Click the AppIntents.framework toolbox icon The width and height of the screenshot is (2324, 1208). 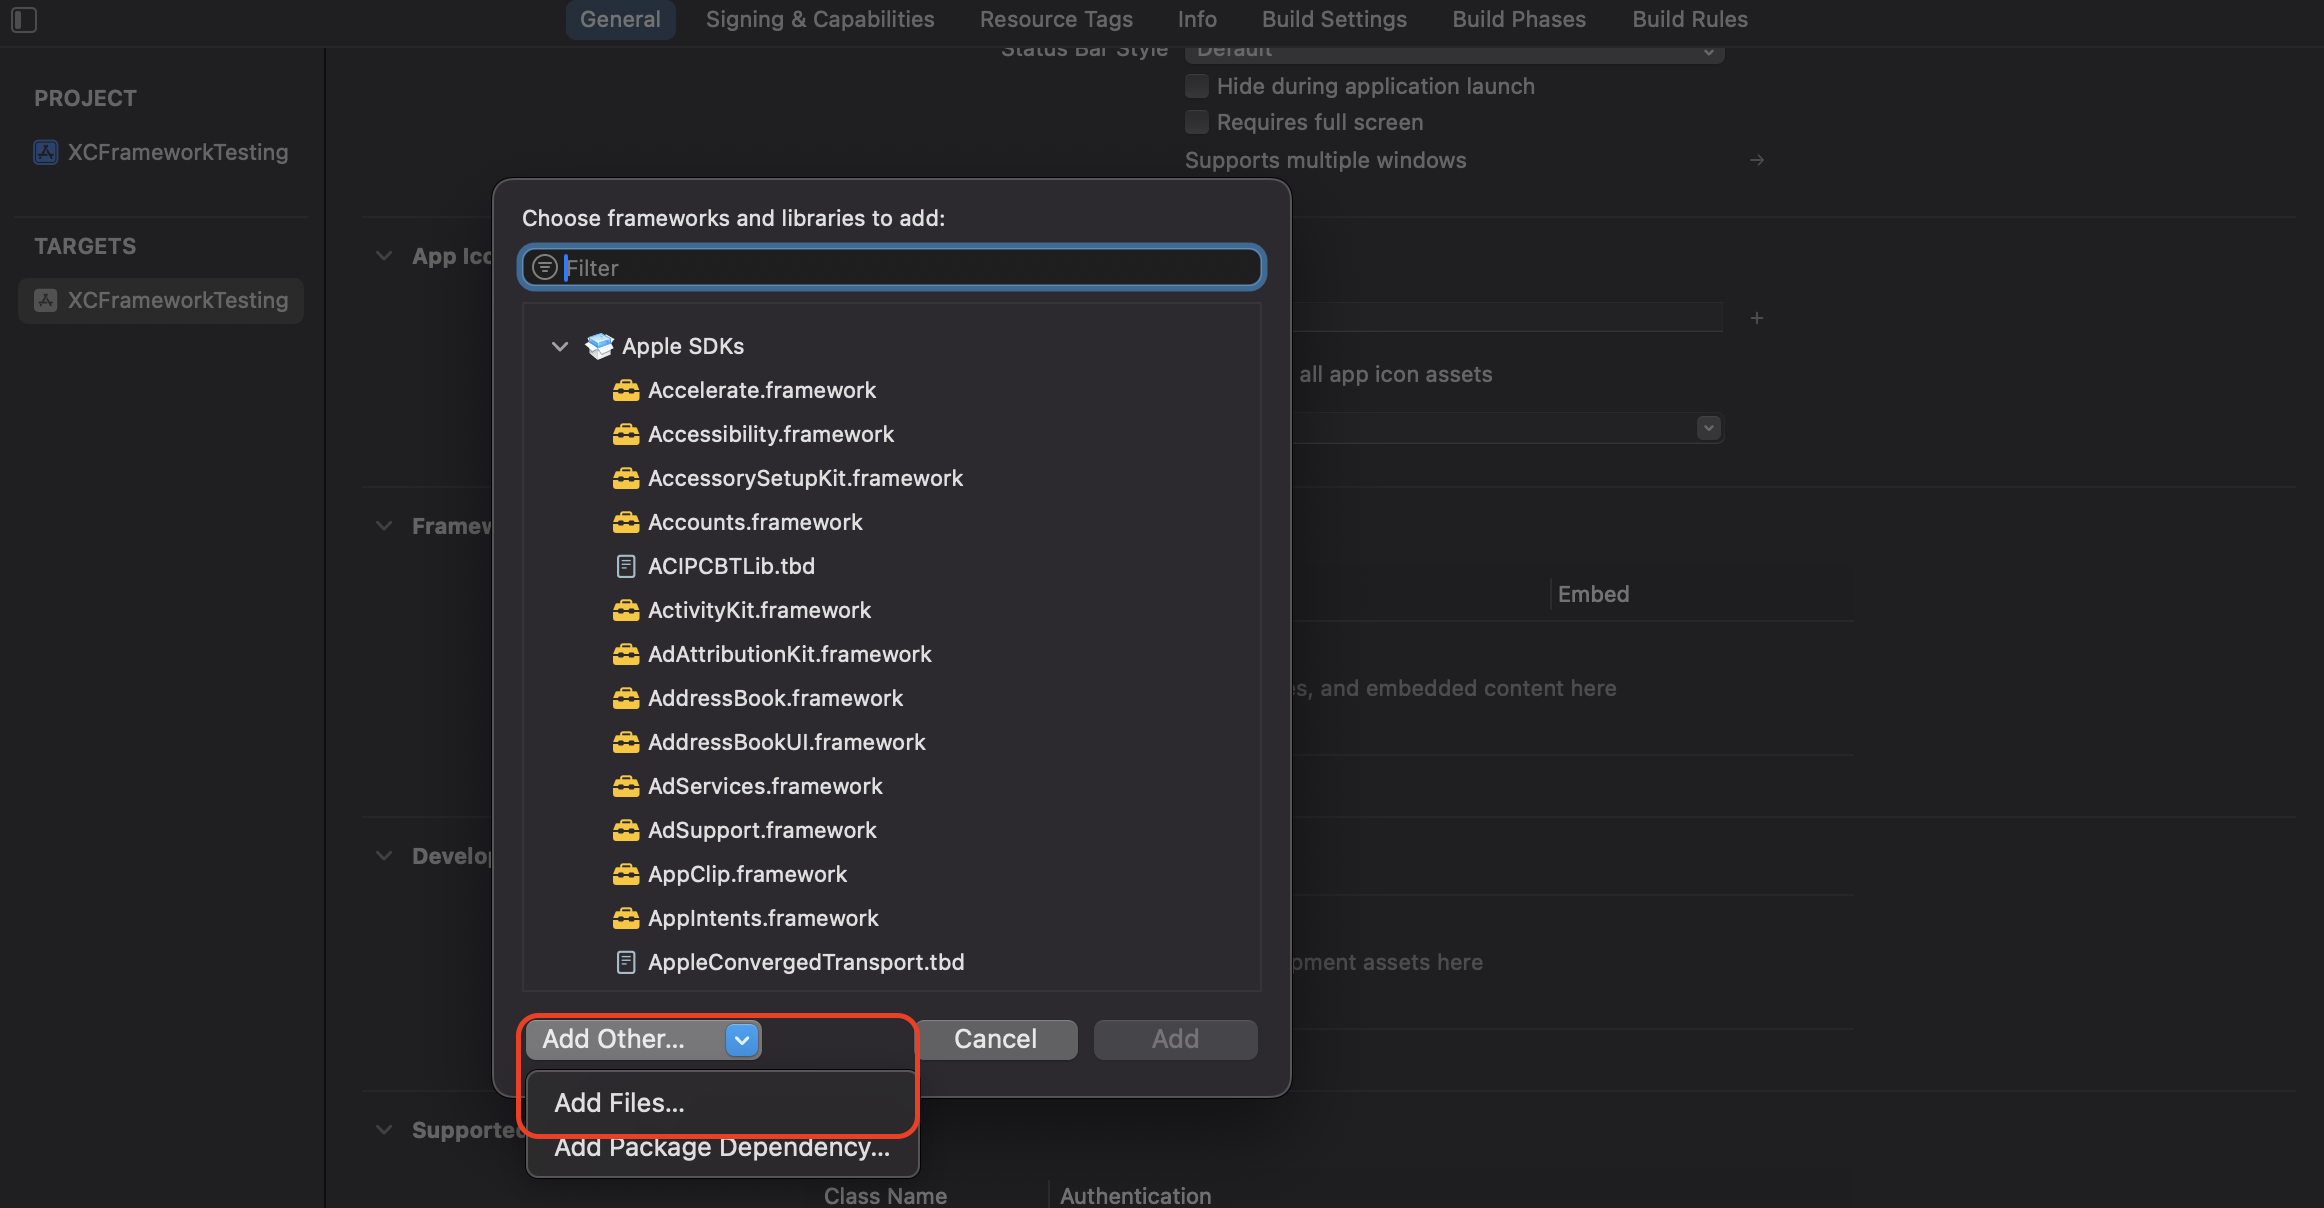(x=626, y=918)
